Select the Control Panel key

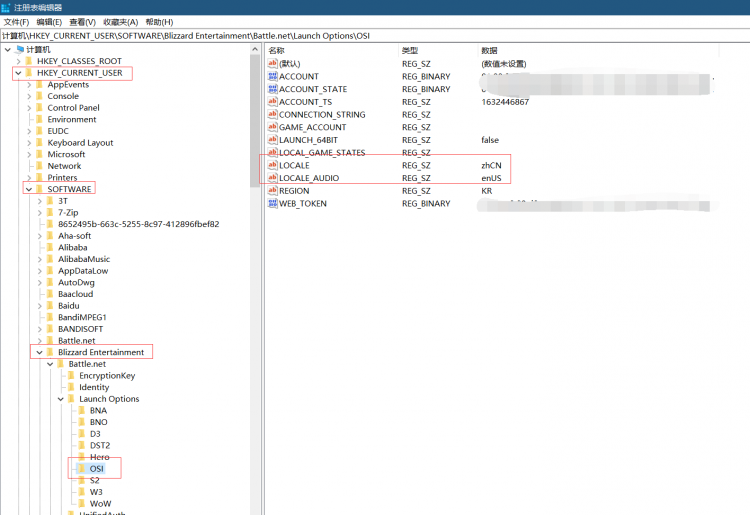click(x=73, y=108)
